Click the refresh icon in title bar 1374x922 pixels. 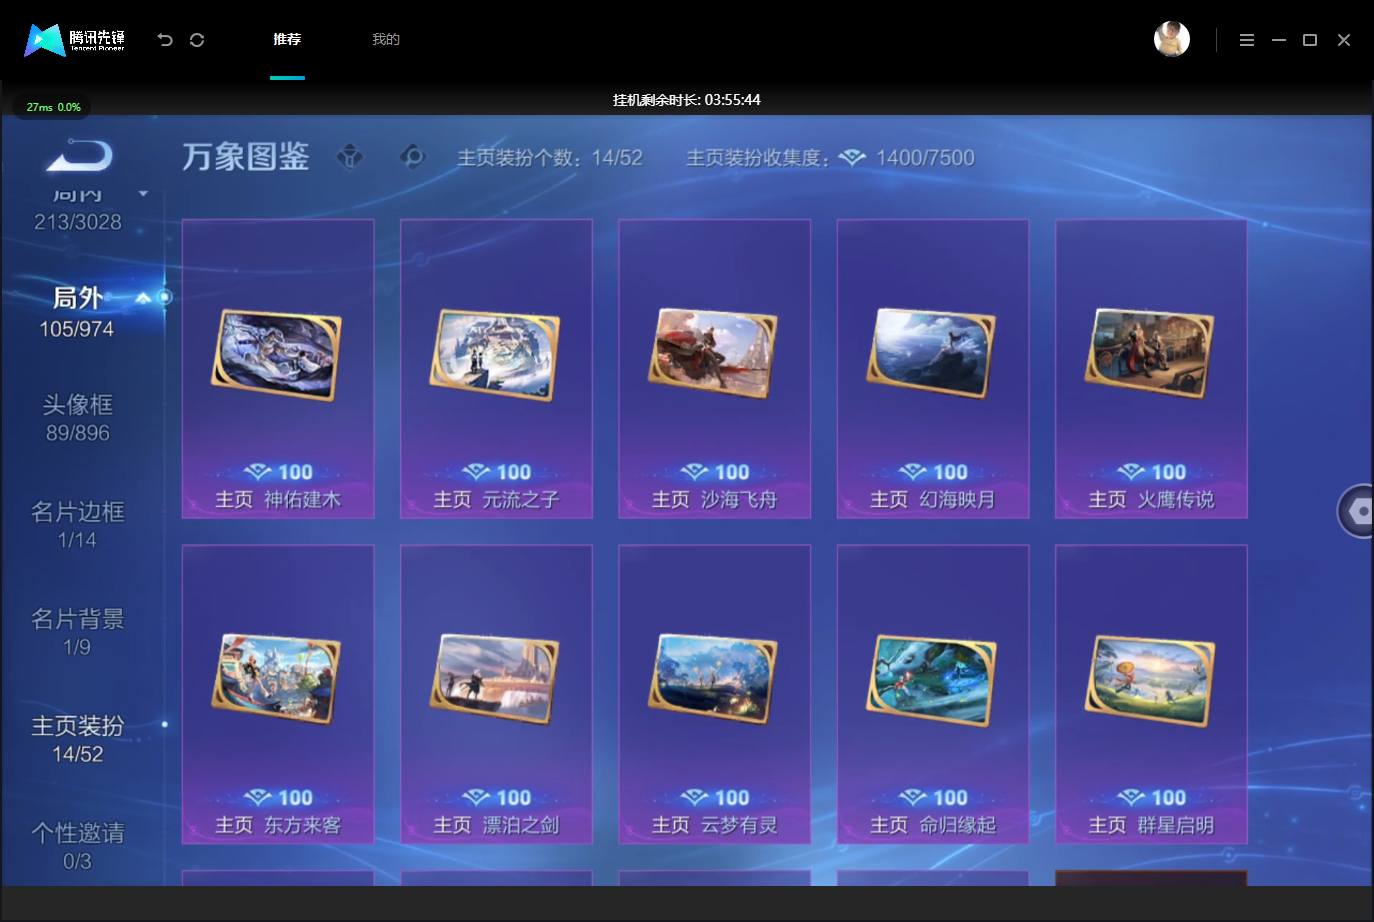[x=197, y=40]
